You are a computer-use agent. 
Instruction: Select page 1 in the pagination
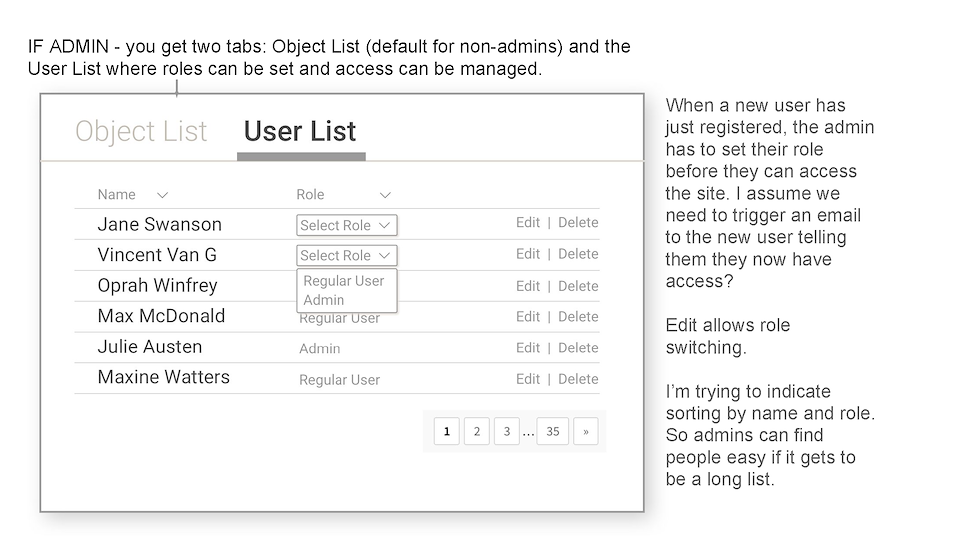[447, 432]
